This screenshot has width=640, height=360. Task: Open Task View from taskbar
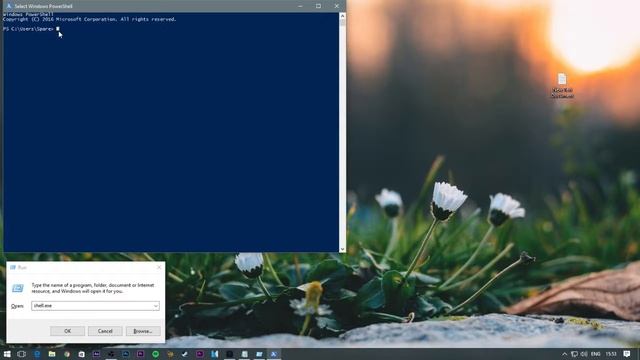pyautogui.click(x=21, y=354)
